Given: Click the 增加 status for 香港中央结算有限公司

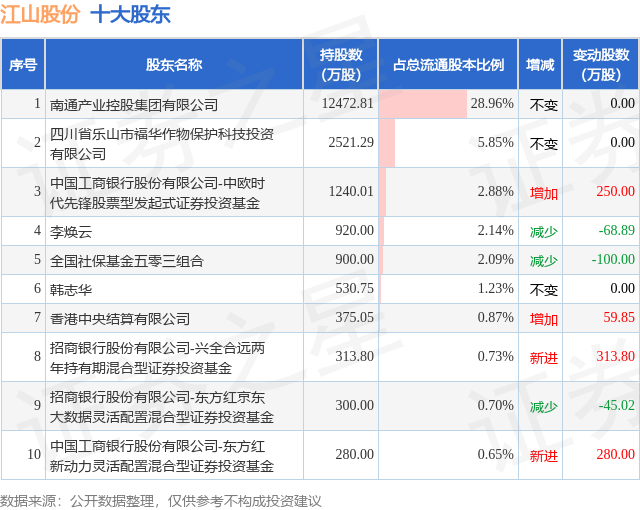Looking at the screenshot, I should click(x=544, y=319).
